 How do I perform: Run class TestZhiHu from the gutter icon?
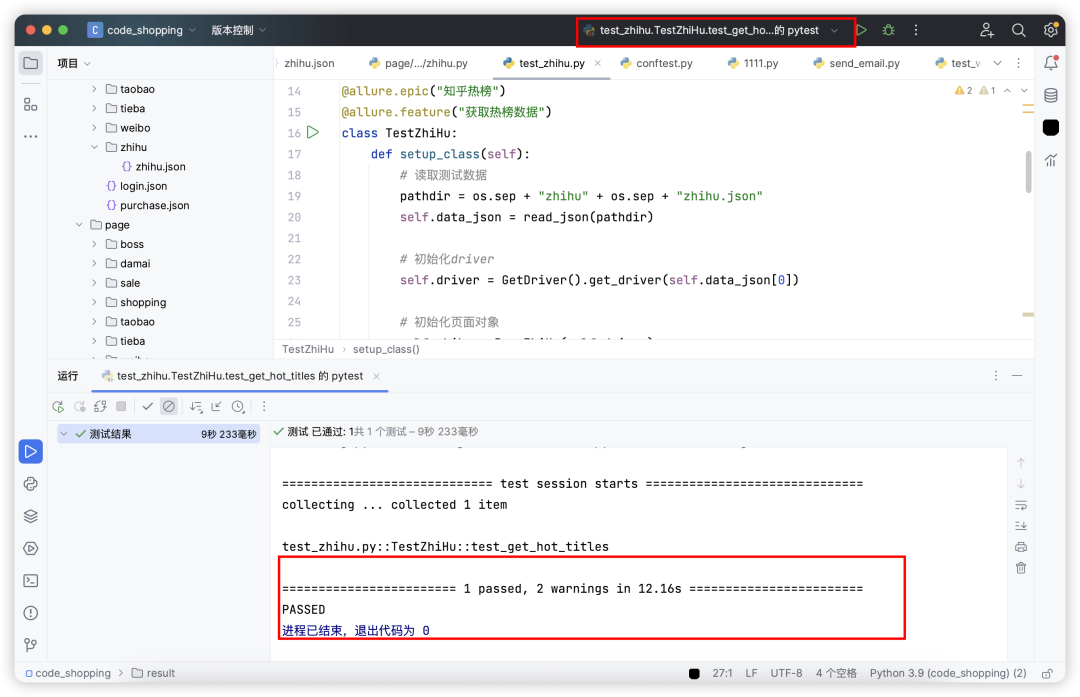point(313,132)
